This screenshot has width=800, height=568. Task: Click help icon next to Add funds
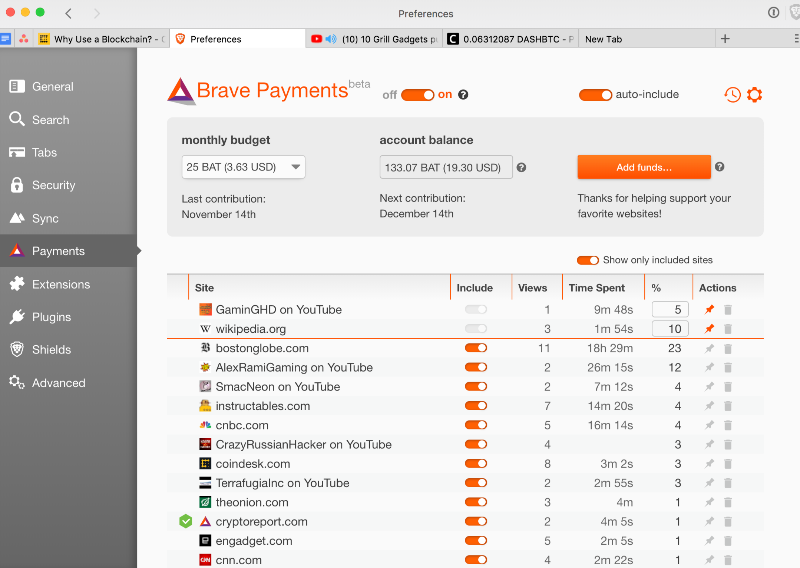pyautogui.click(x=719, y=167)
